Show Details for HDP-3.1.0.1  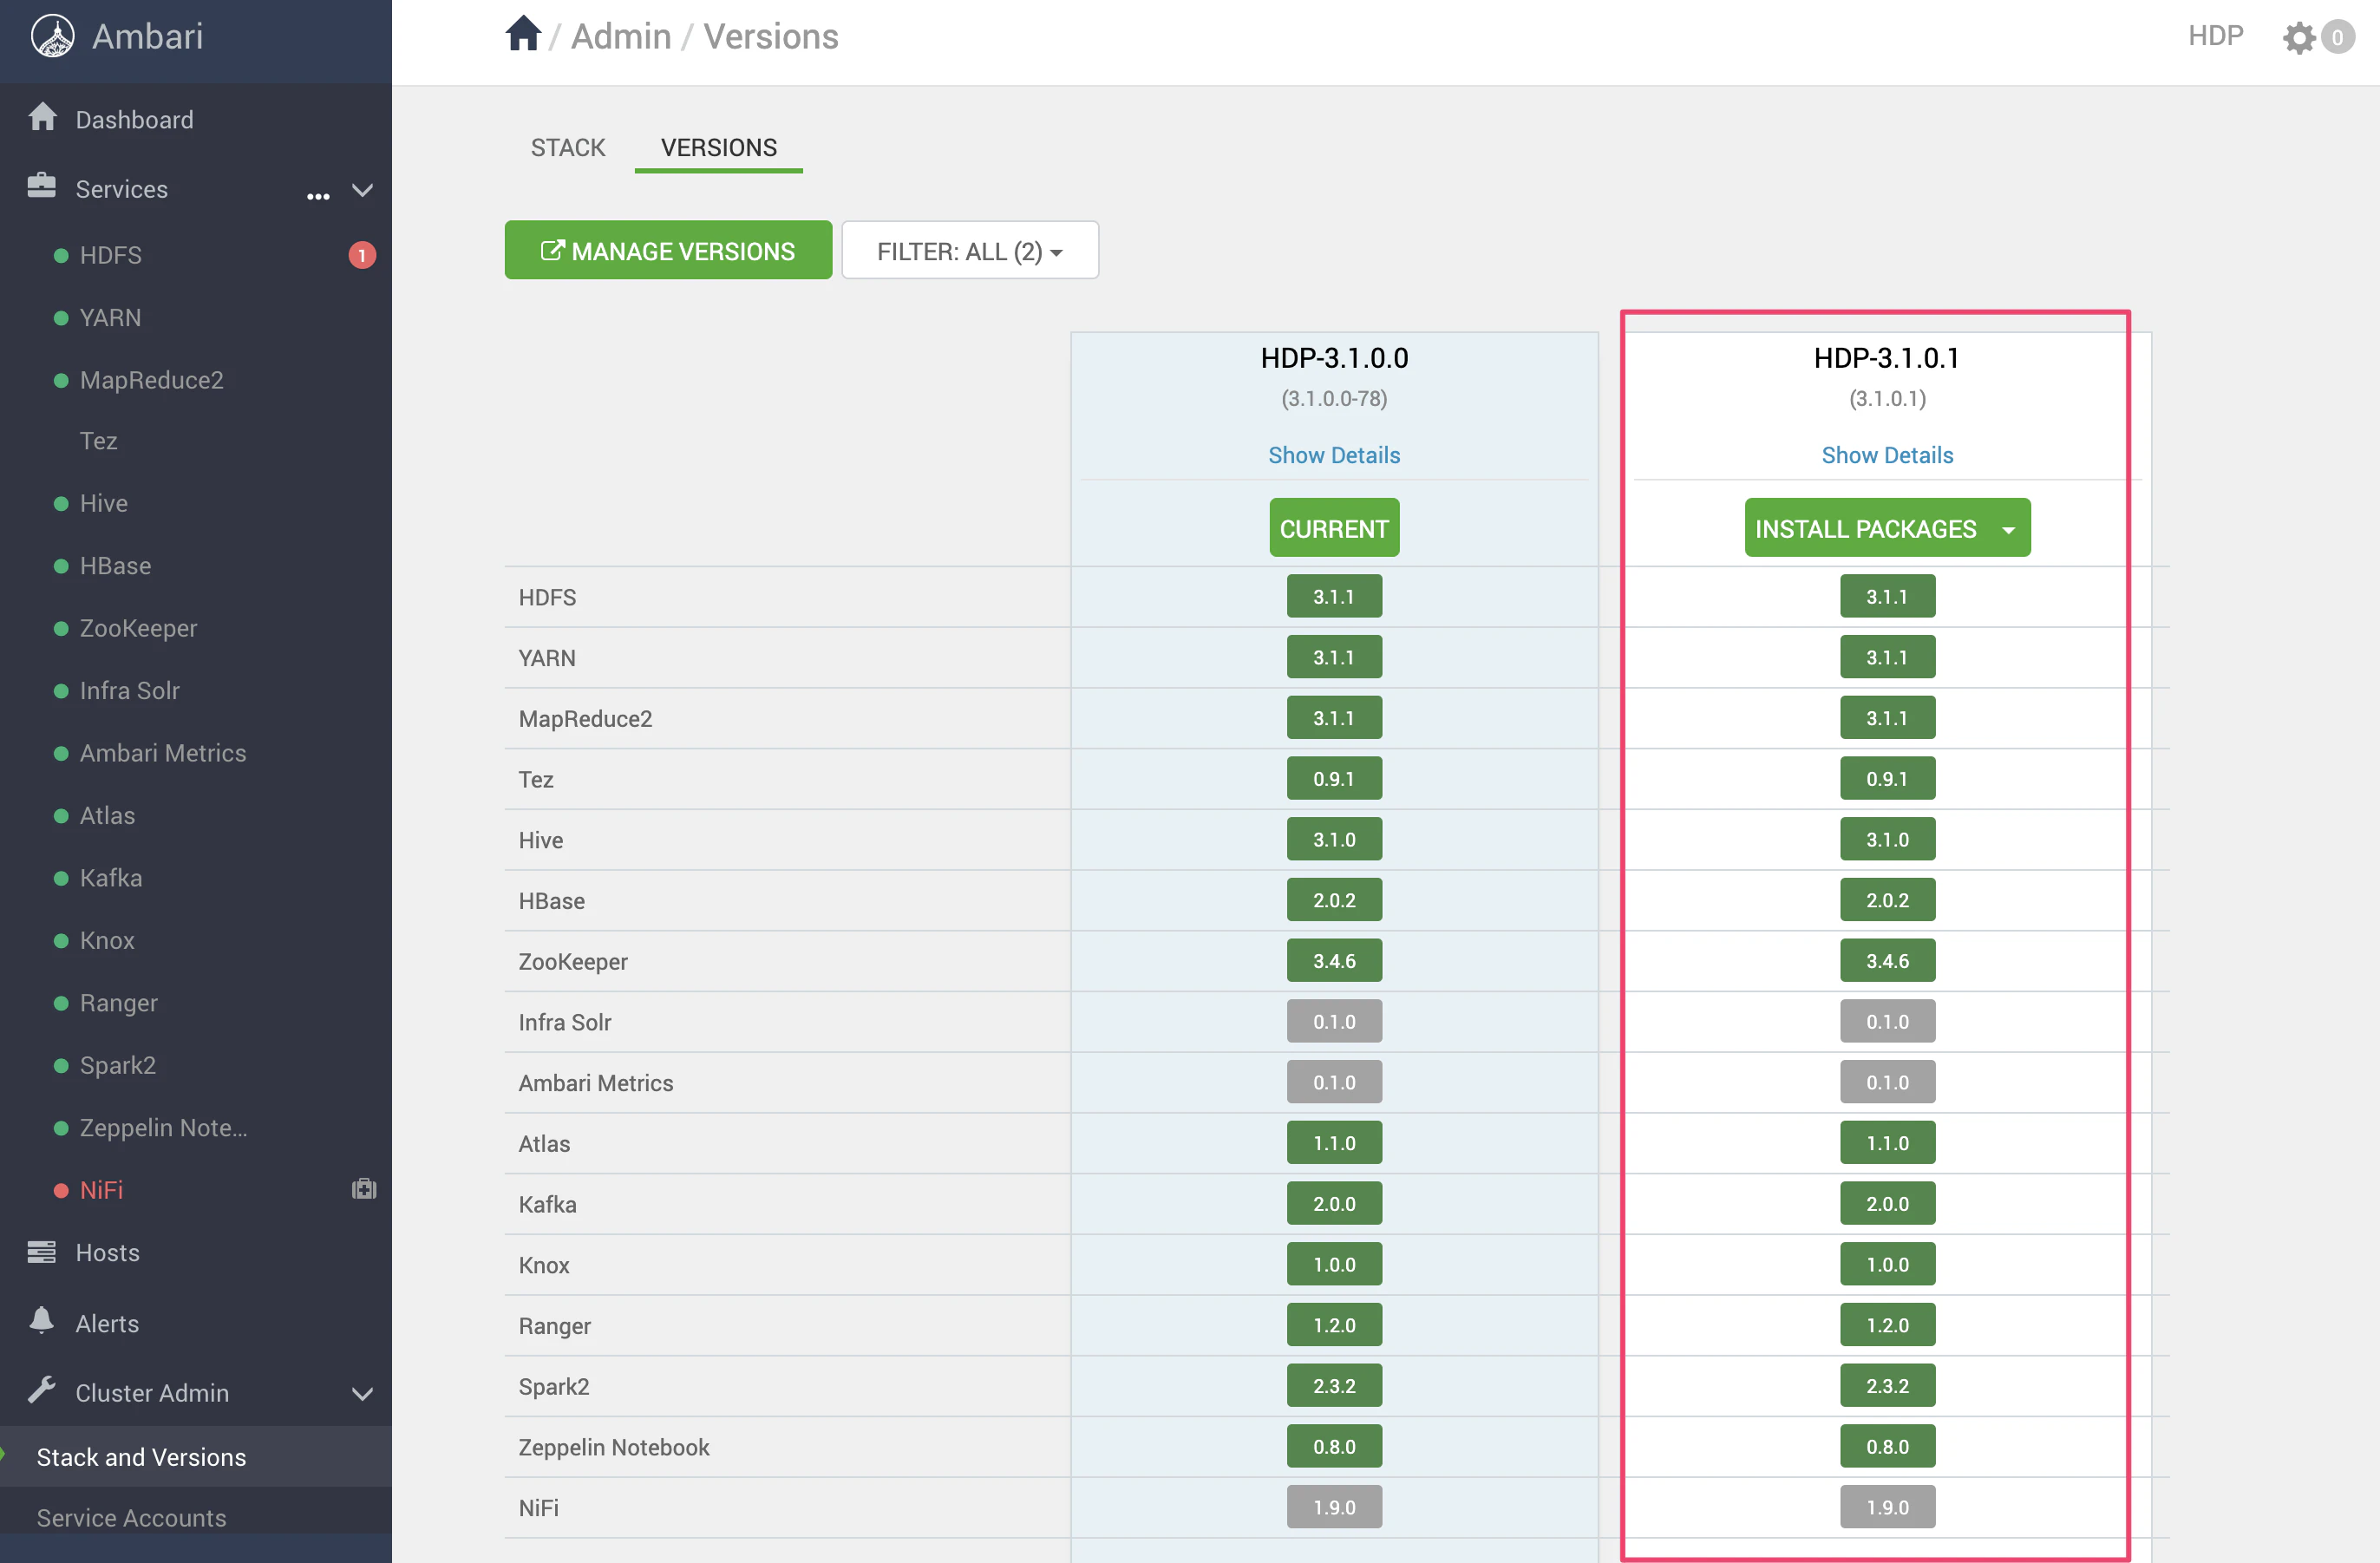coord(1887,456)
